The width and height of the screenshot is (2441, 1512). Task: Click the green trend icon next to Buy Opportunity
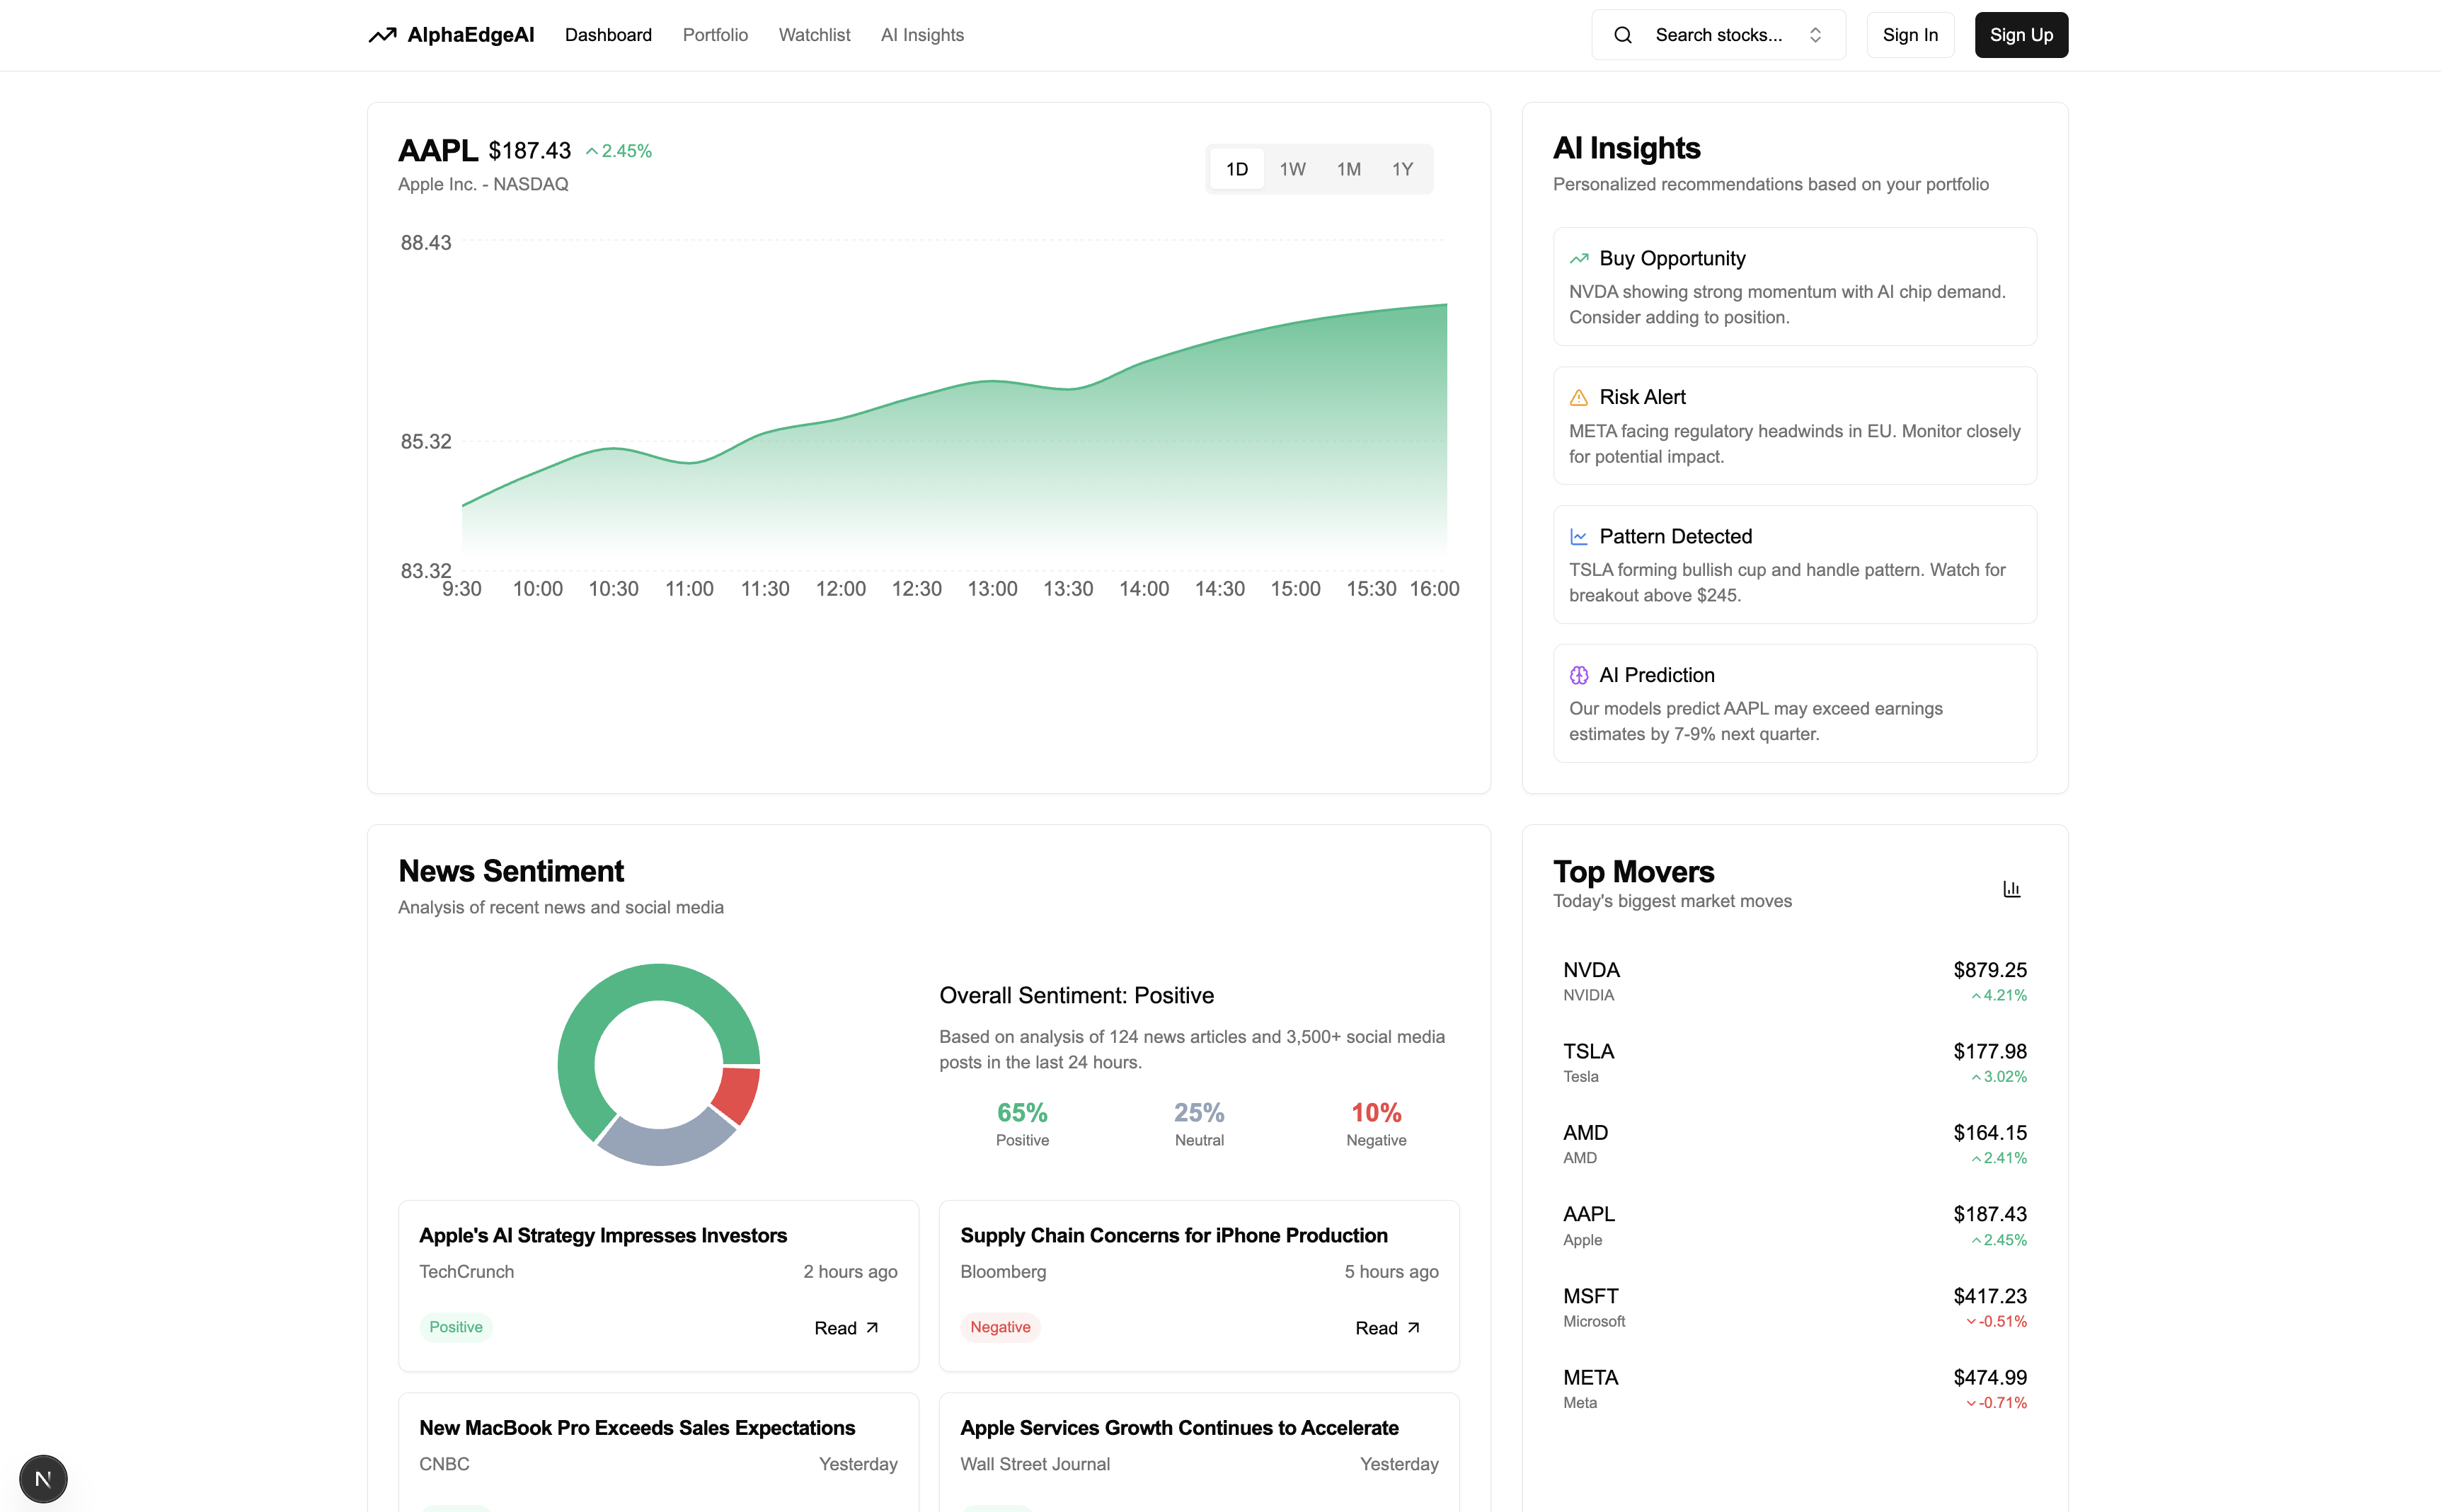pyautogui.click(x=1579, y=257)
